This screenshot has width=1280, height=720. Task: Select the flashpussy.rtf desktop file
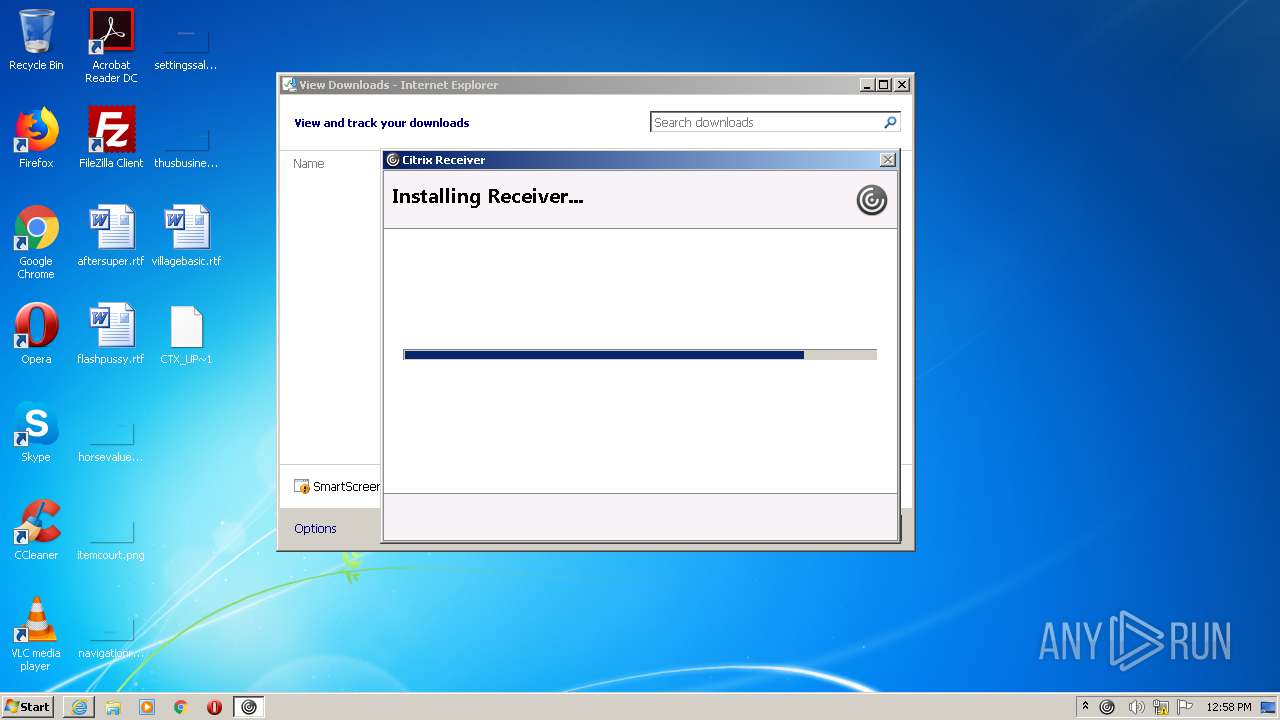[x=111, y=334]
